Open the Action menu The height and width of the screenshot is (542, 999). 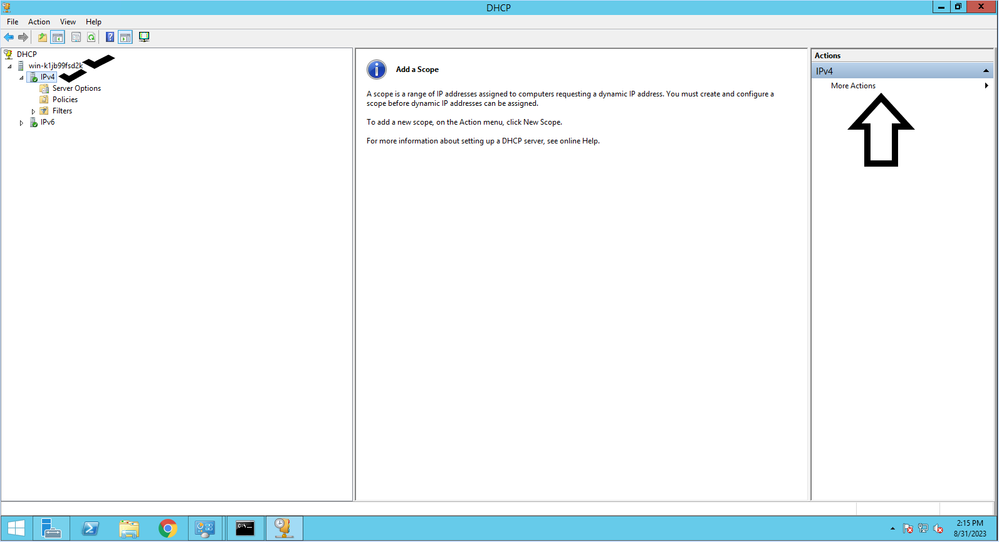click(39, 21)
